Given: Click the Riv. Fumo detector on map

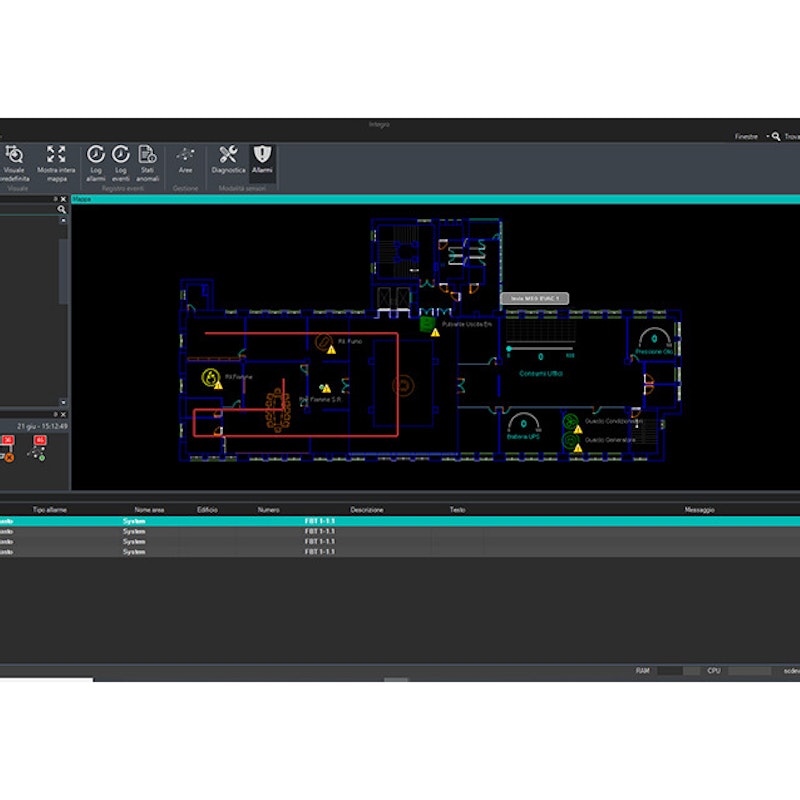Looking at the screenshot, I should 323,343.
